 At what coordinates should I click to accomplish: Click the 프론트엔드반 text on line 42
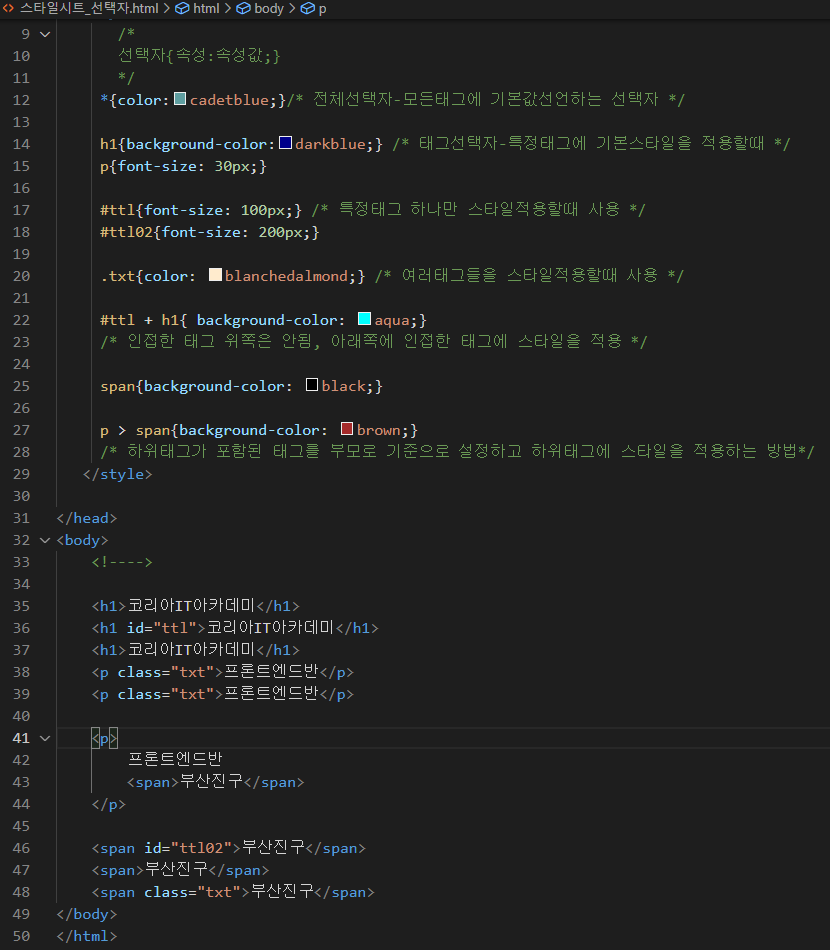[175, 760]
